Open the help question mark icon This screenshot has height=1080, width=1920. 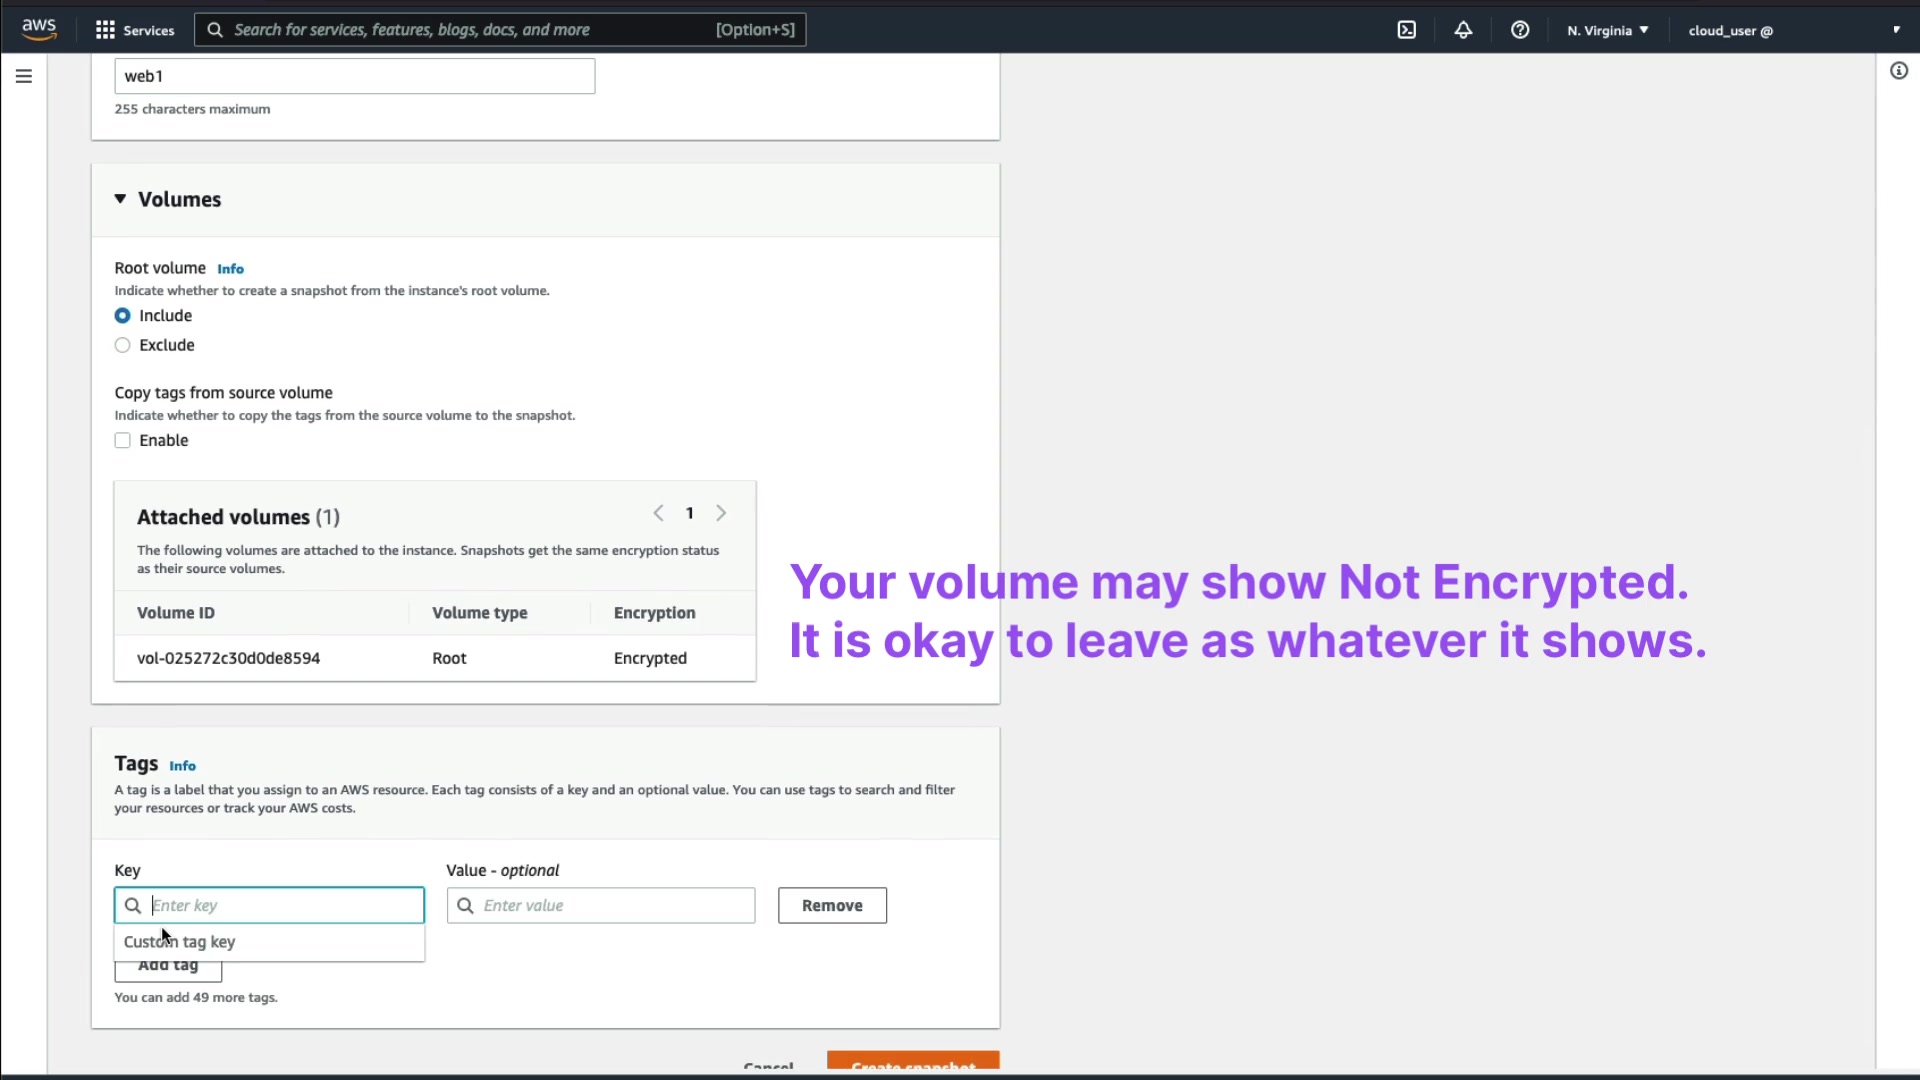(x=1520, y=30)
